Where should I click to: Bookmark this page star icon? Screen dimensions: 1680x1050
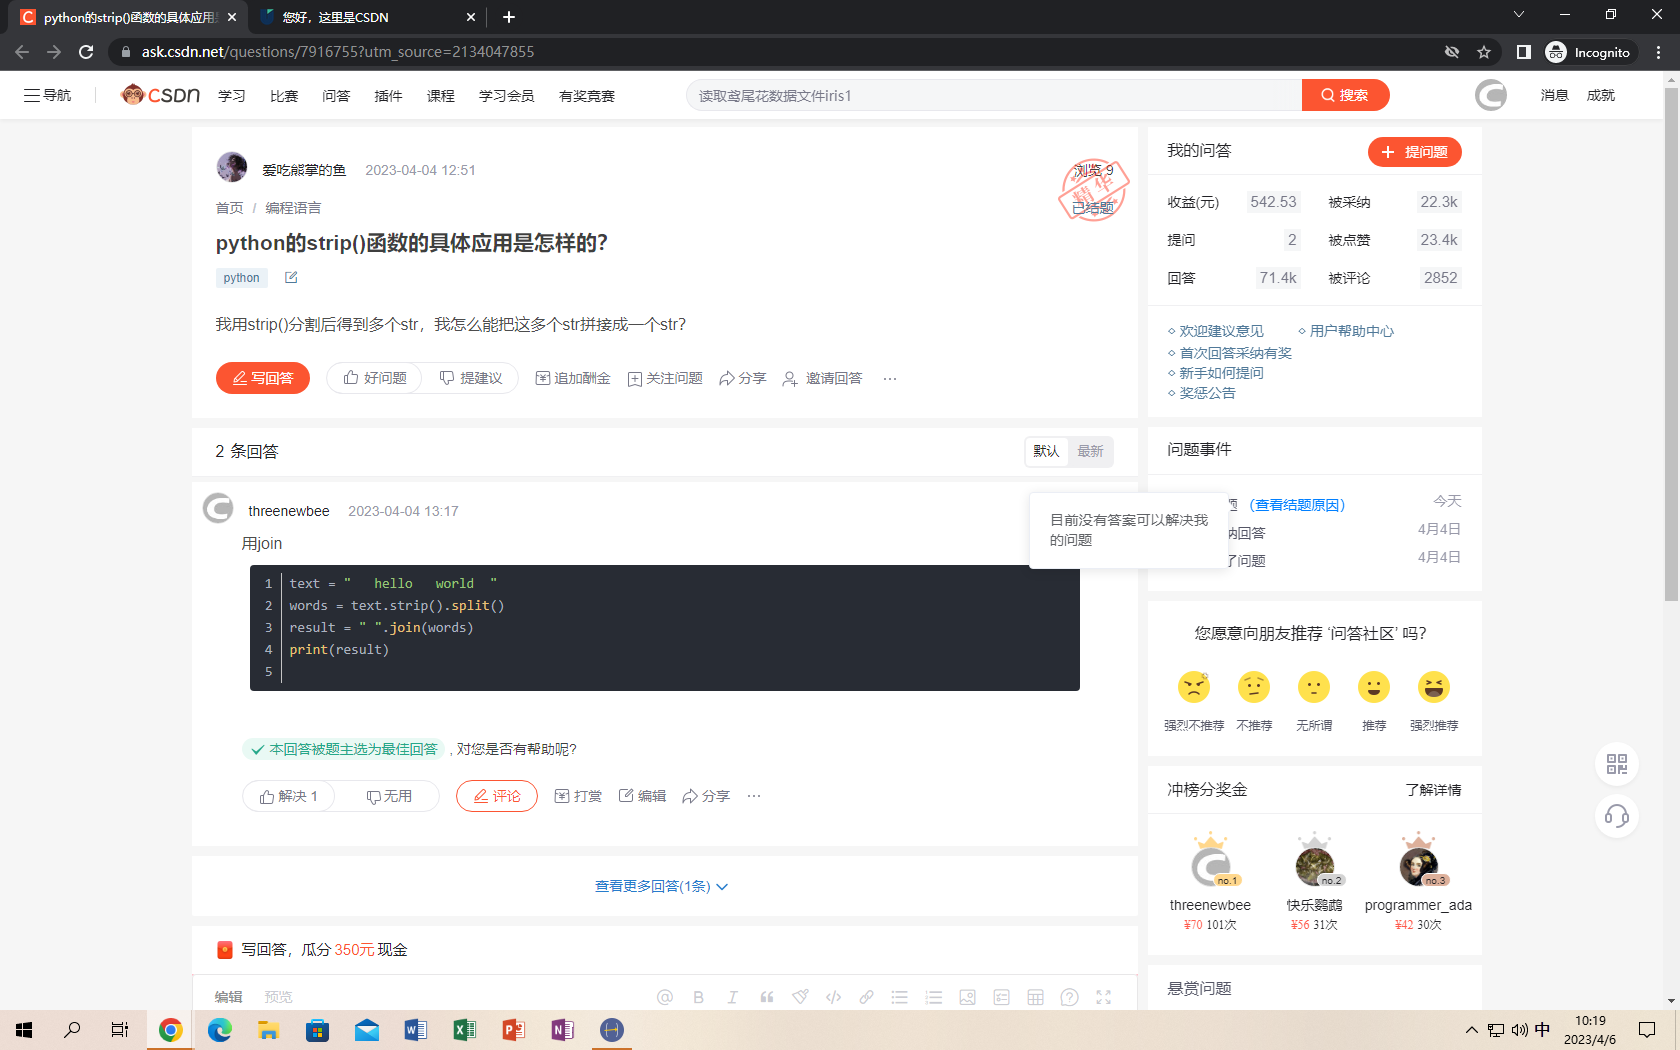(1484, 52)
